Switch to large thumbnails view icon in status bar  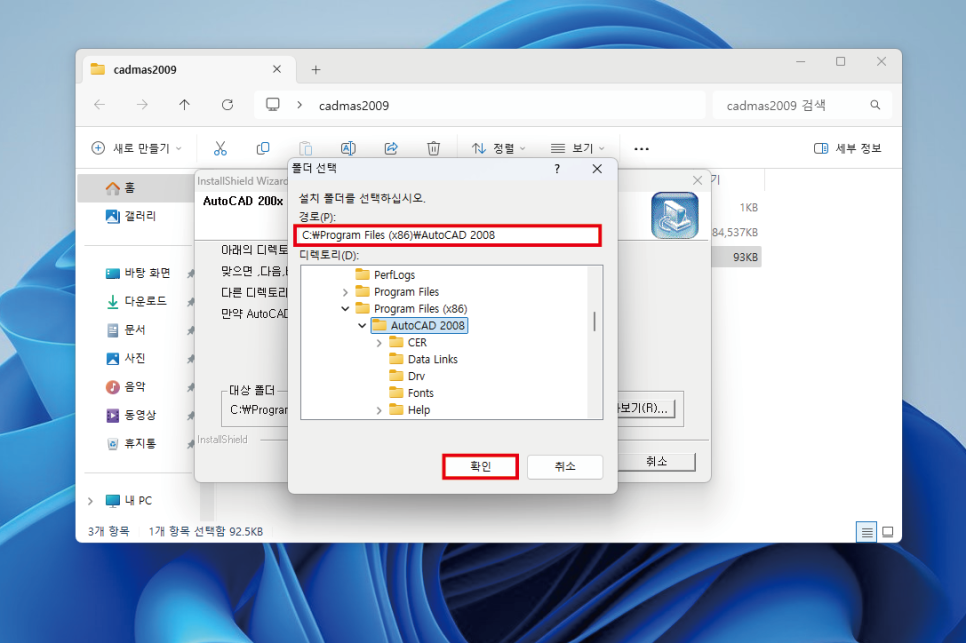tap(888, 532)
